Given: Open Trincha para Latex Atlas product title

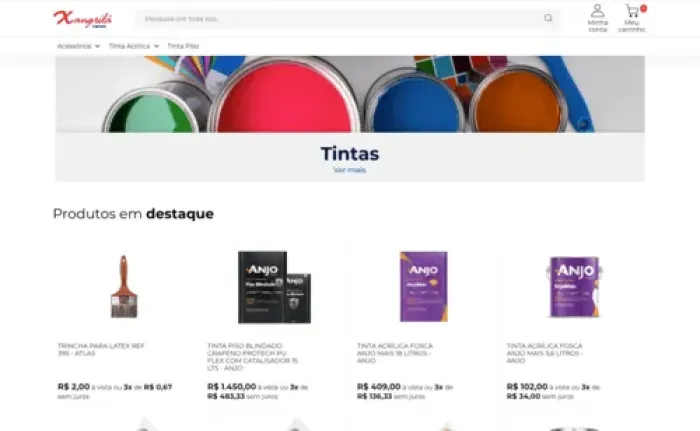Looking at the screenshot, I should 101,349.
